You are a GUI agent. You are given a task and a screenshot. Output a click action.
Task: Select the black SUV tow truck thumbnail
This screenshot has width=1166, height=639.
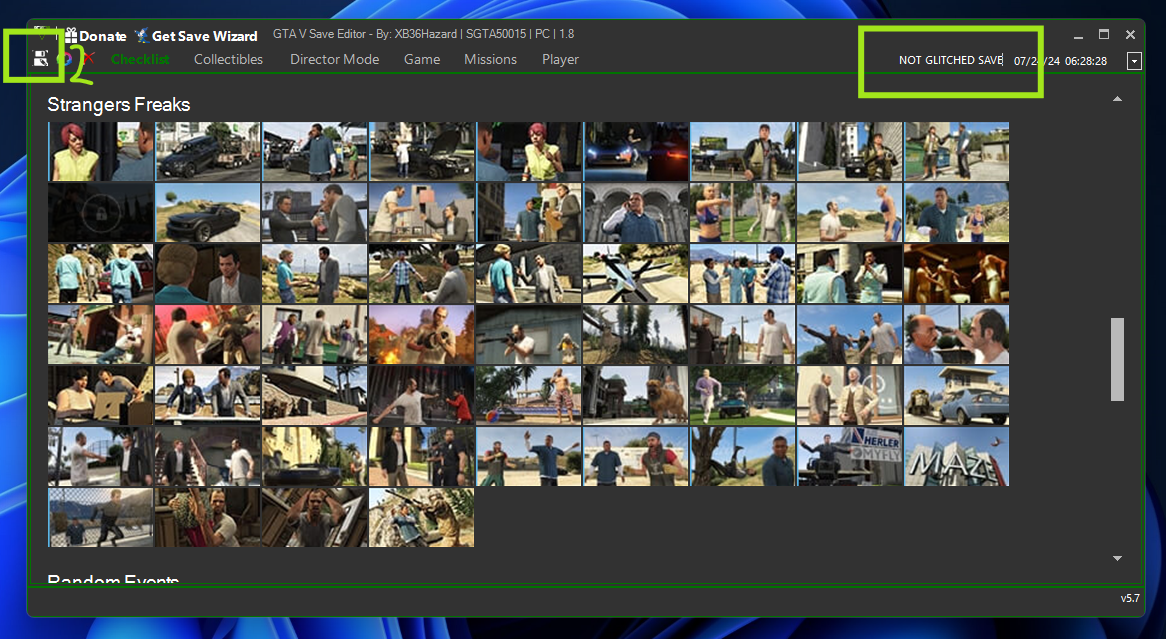coord(207,152)
